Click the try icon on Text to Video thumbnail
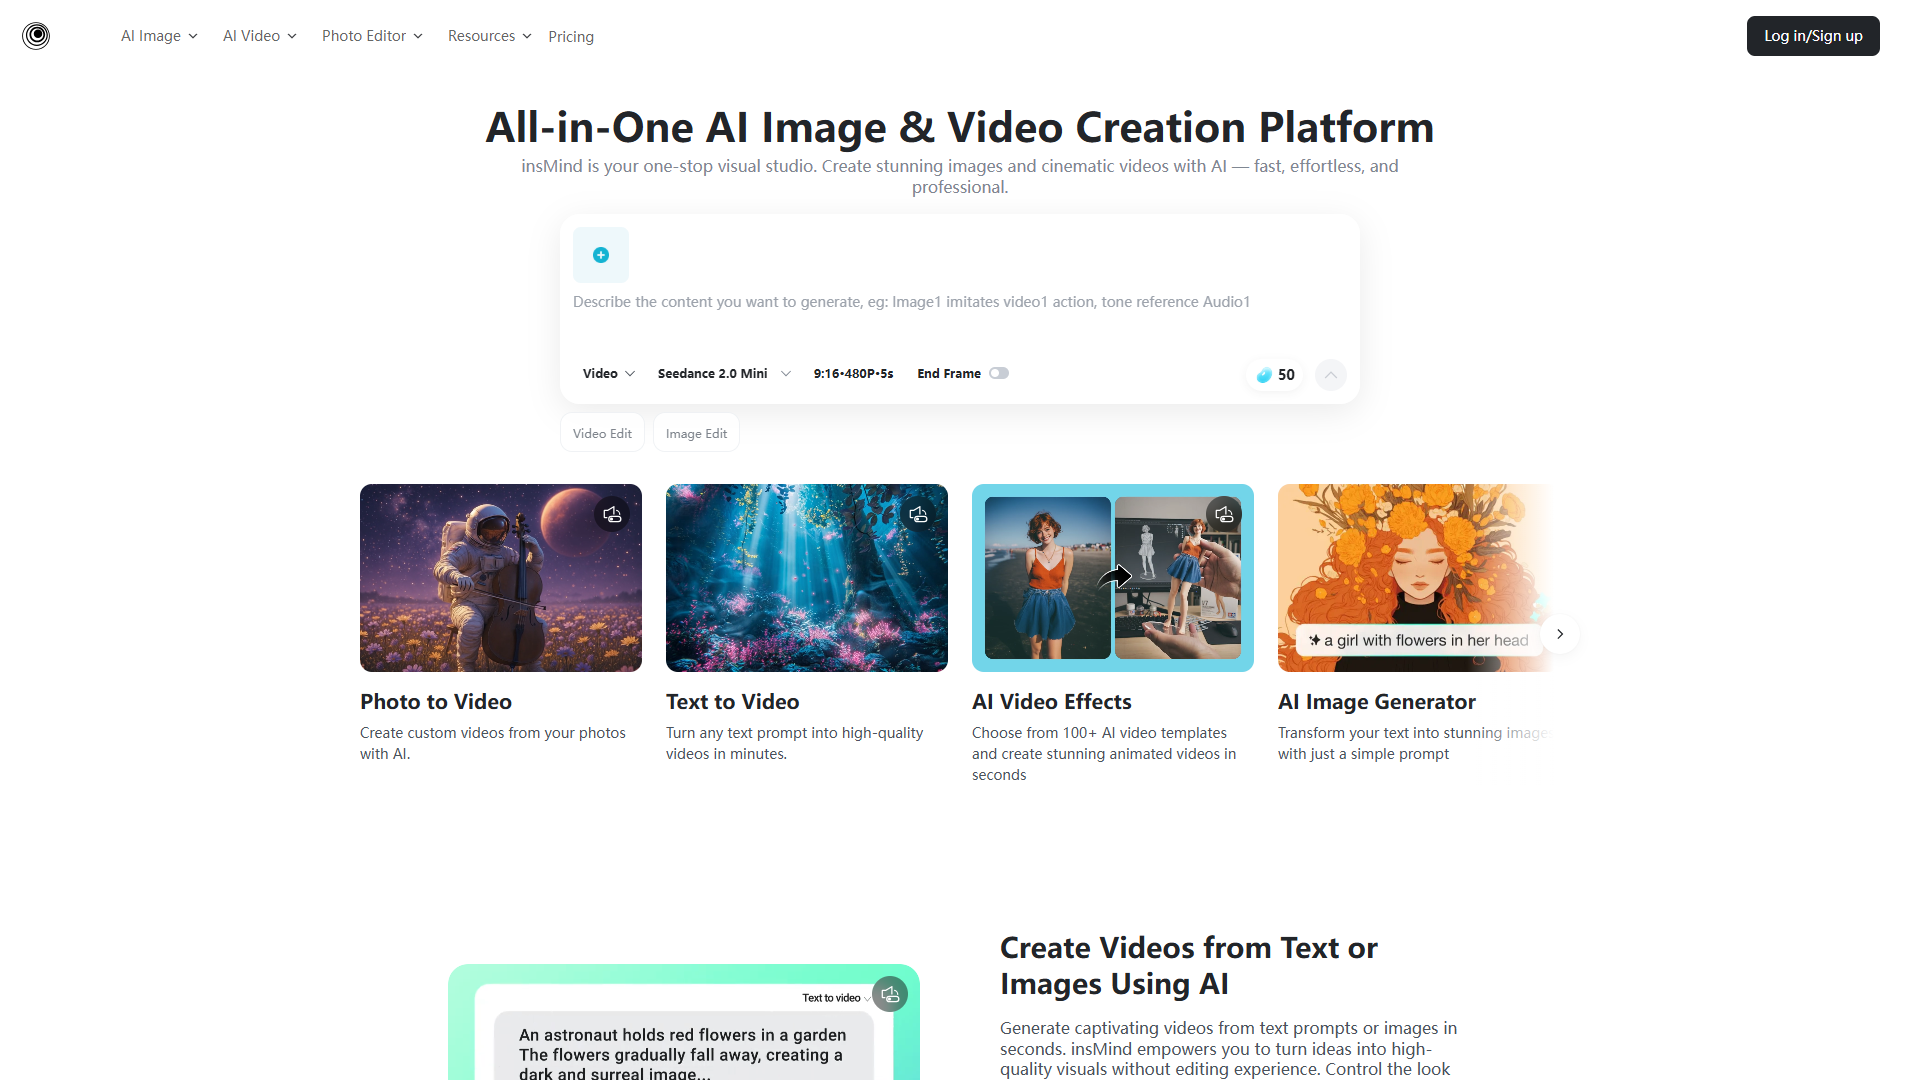The image size is (1920, 1080). pos(919,514)
